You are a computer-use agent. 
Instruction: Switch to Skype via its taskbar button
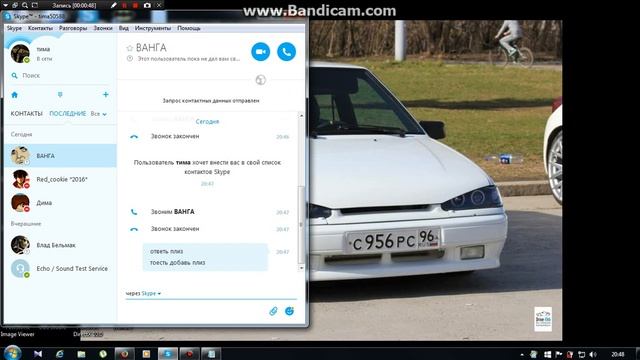click(168, 354)
